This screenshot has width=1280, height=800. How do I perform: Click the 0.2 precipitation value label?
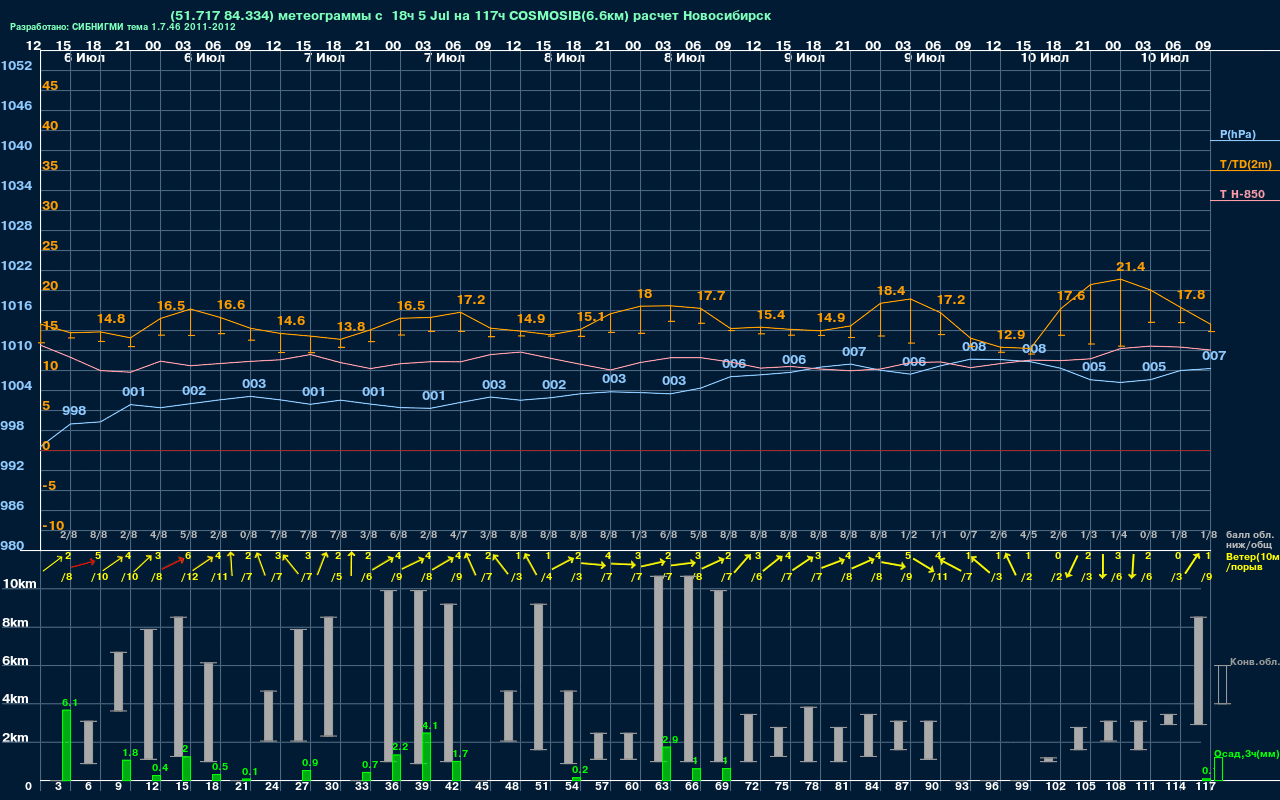tap(580, 770)
